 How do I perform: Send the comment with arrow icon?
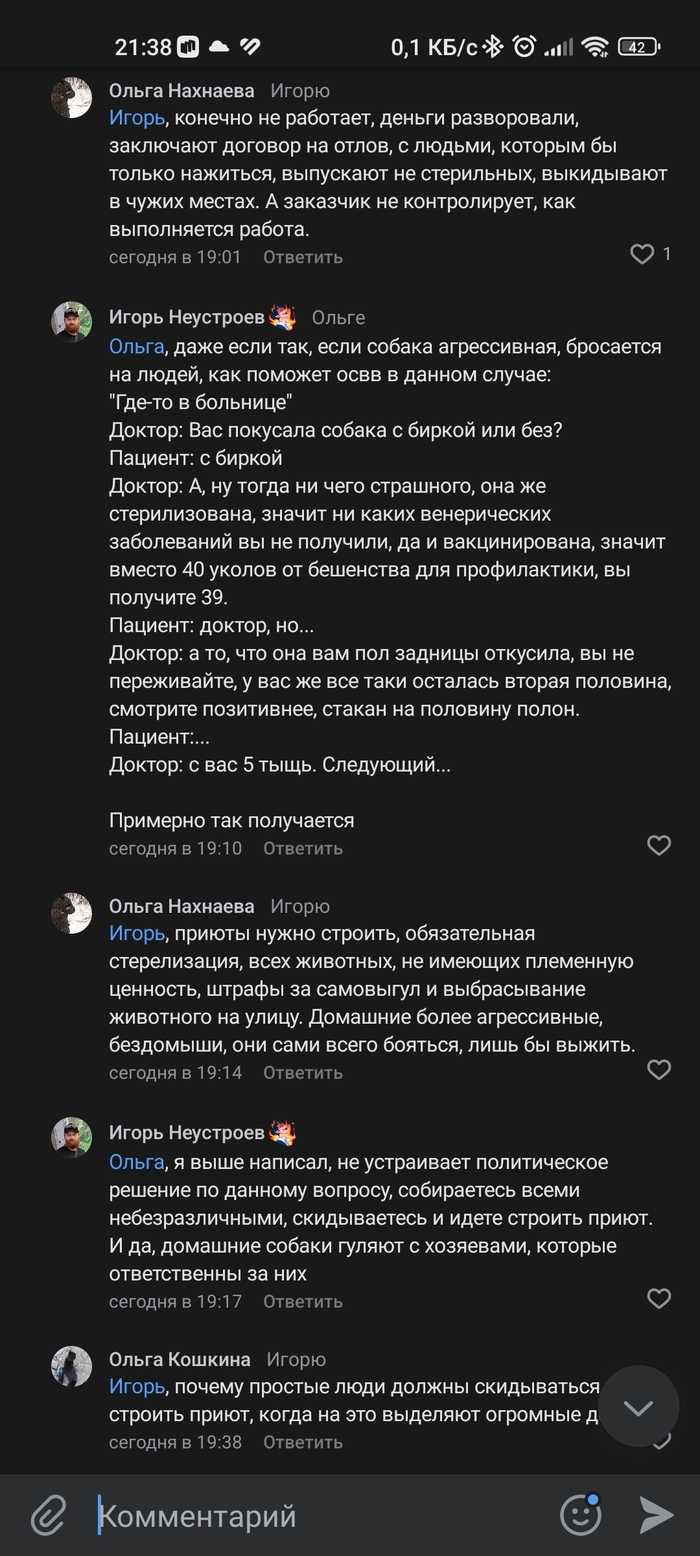[656, 1515]
